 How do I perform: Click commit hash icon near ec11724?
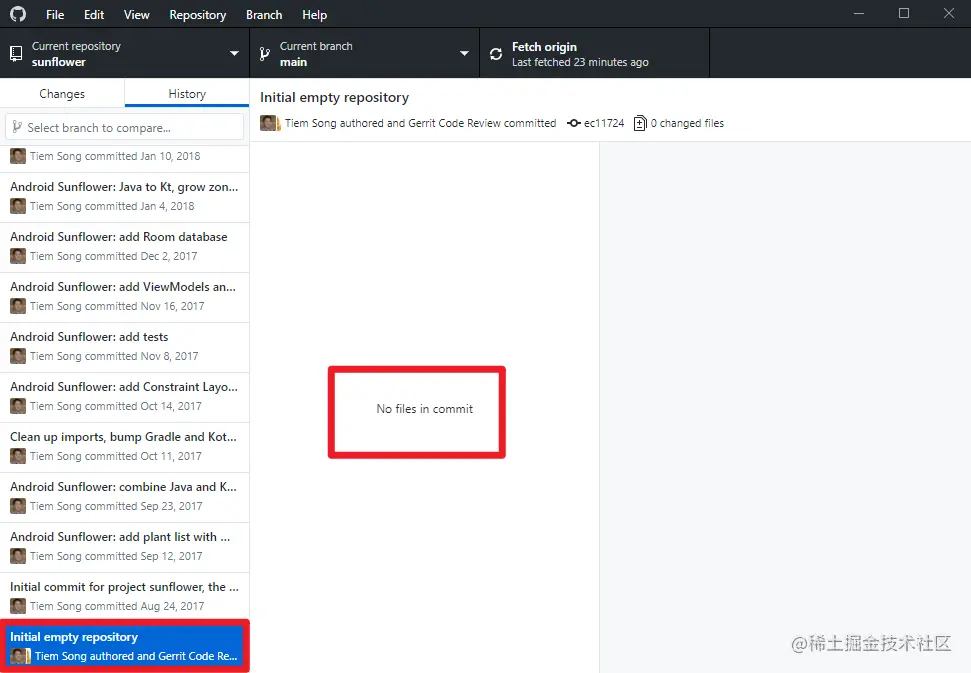click(573, 123)
